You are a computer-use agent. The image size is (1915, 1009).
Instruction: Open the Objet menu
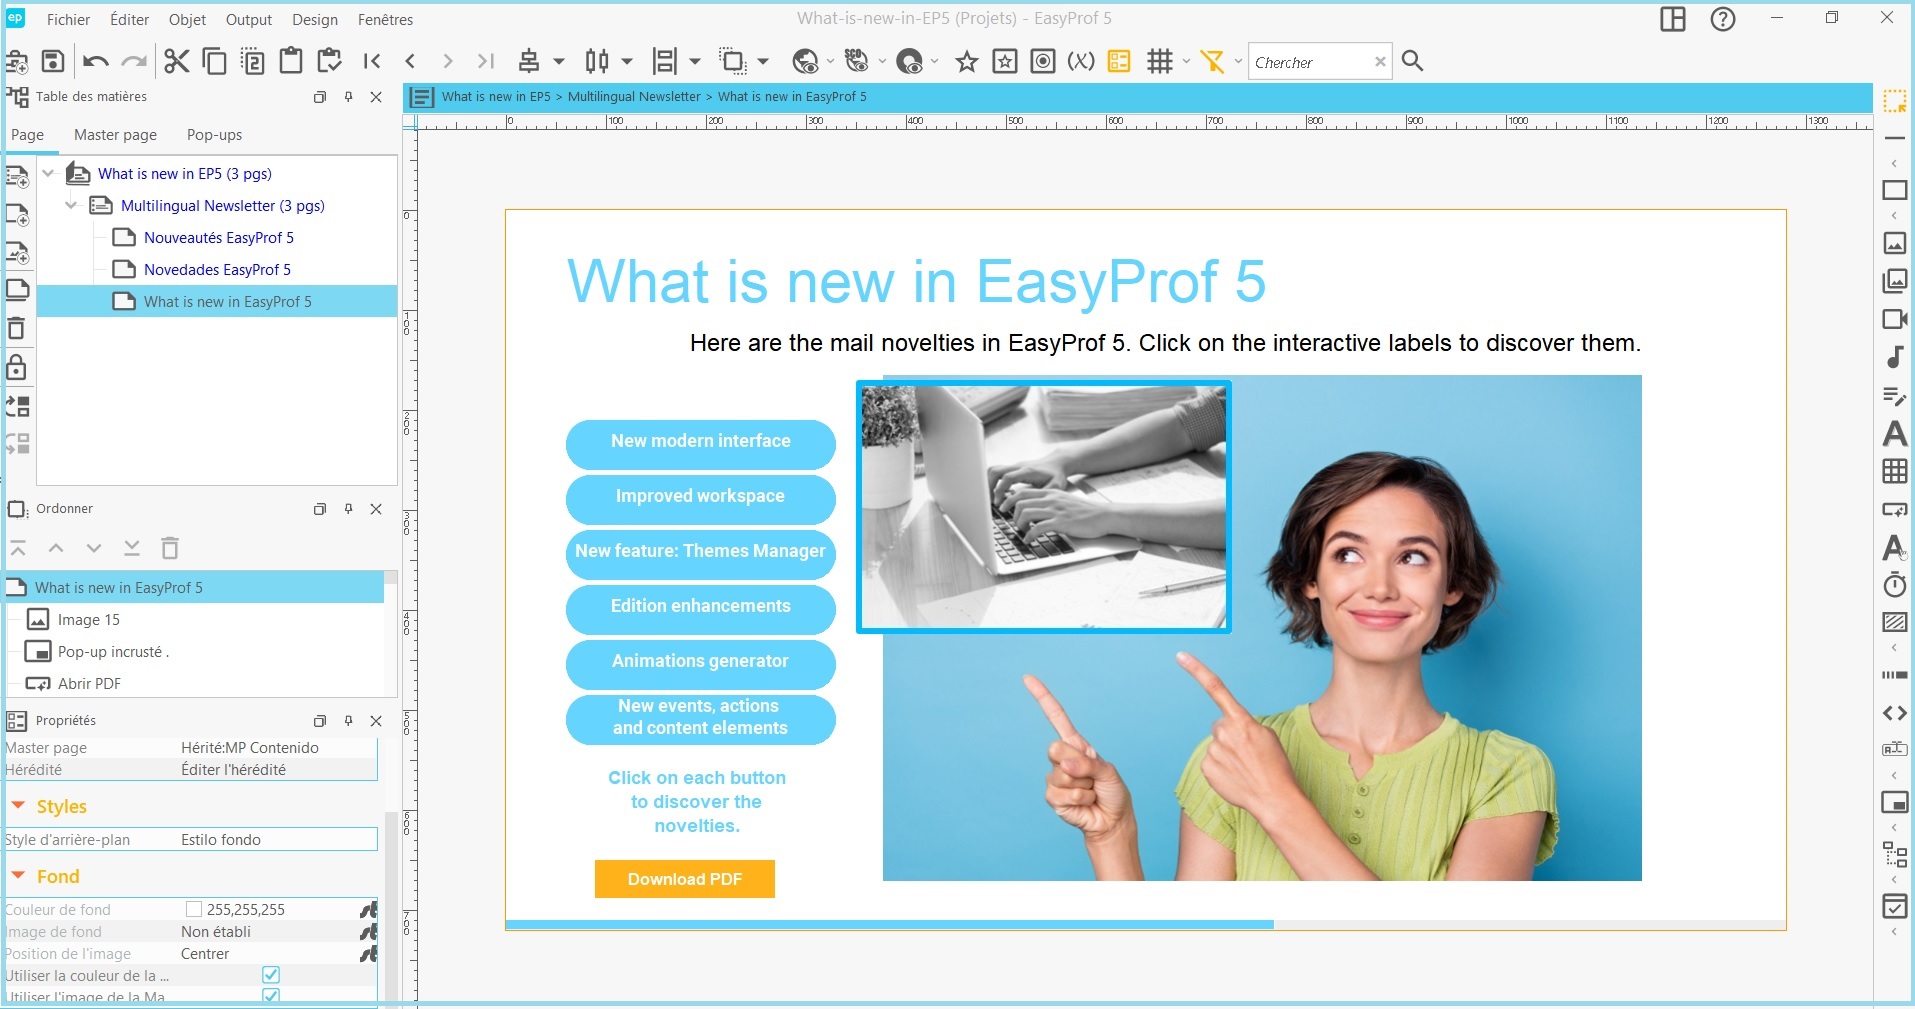pyautogui.click(x=186, y=19)
